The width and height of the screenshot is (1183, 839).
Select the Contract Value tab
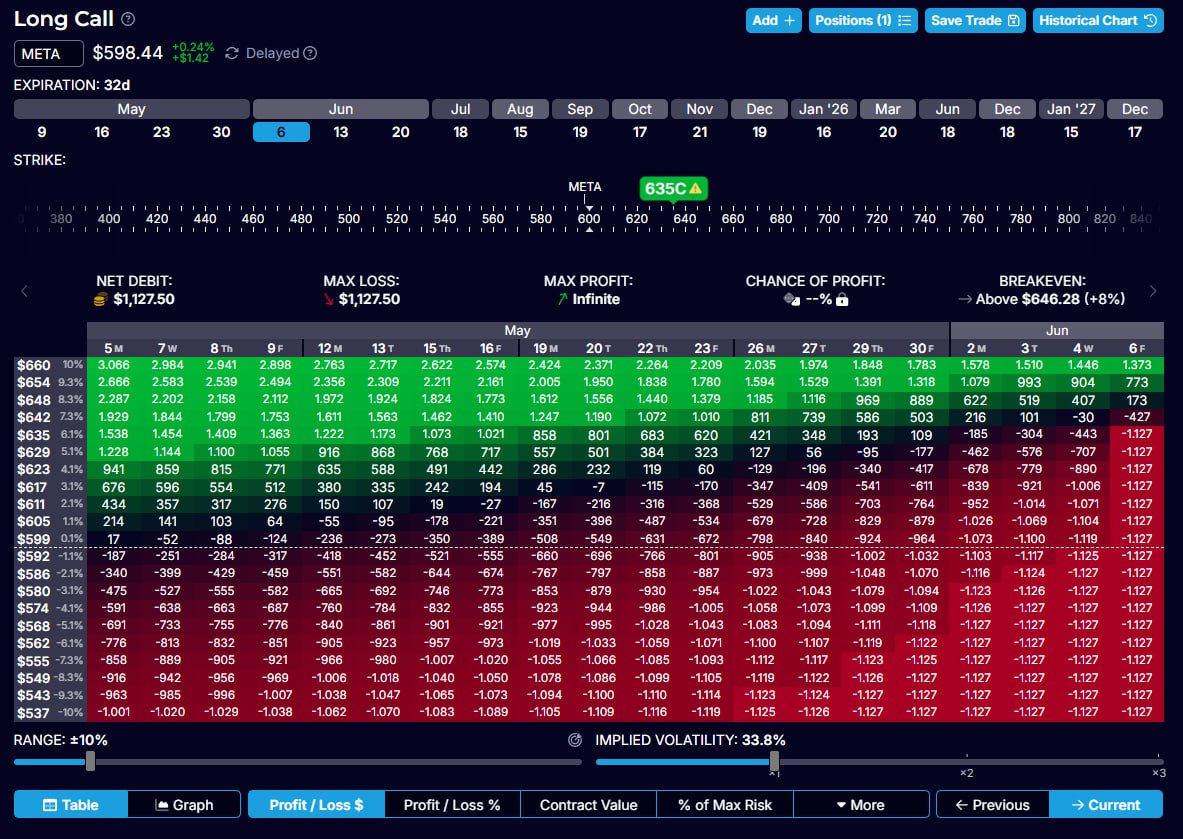coord(588,805)
